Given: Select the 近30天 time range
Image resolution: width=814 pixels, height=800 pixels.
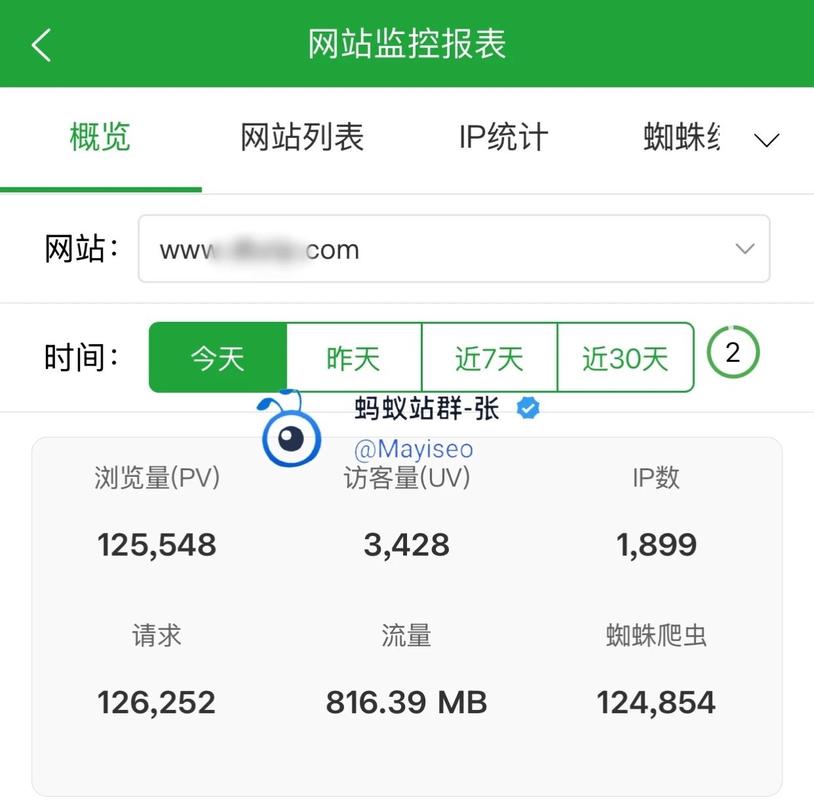Looking at the screenshot, I should (x=625, y=357).
